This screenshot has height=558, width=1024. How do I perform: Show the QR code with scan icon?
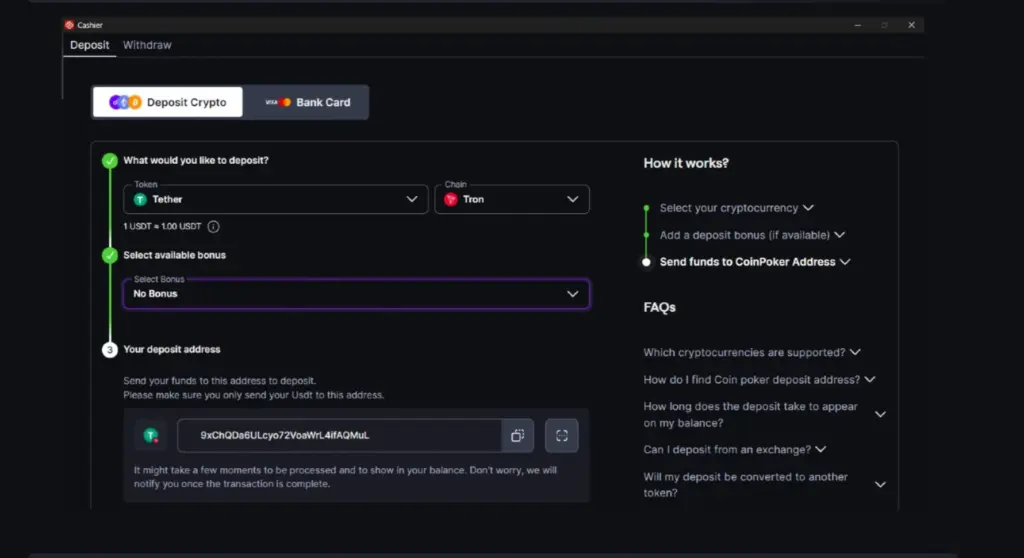coord(562,436)
